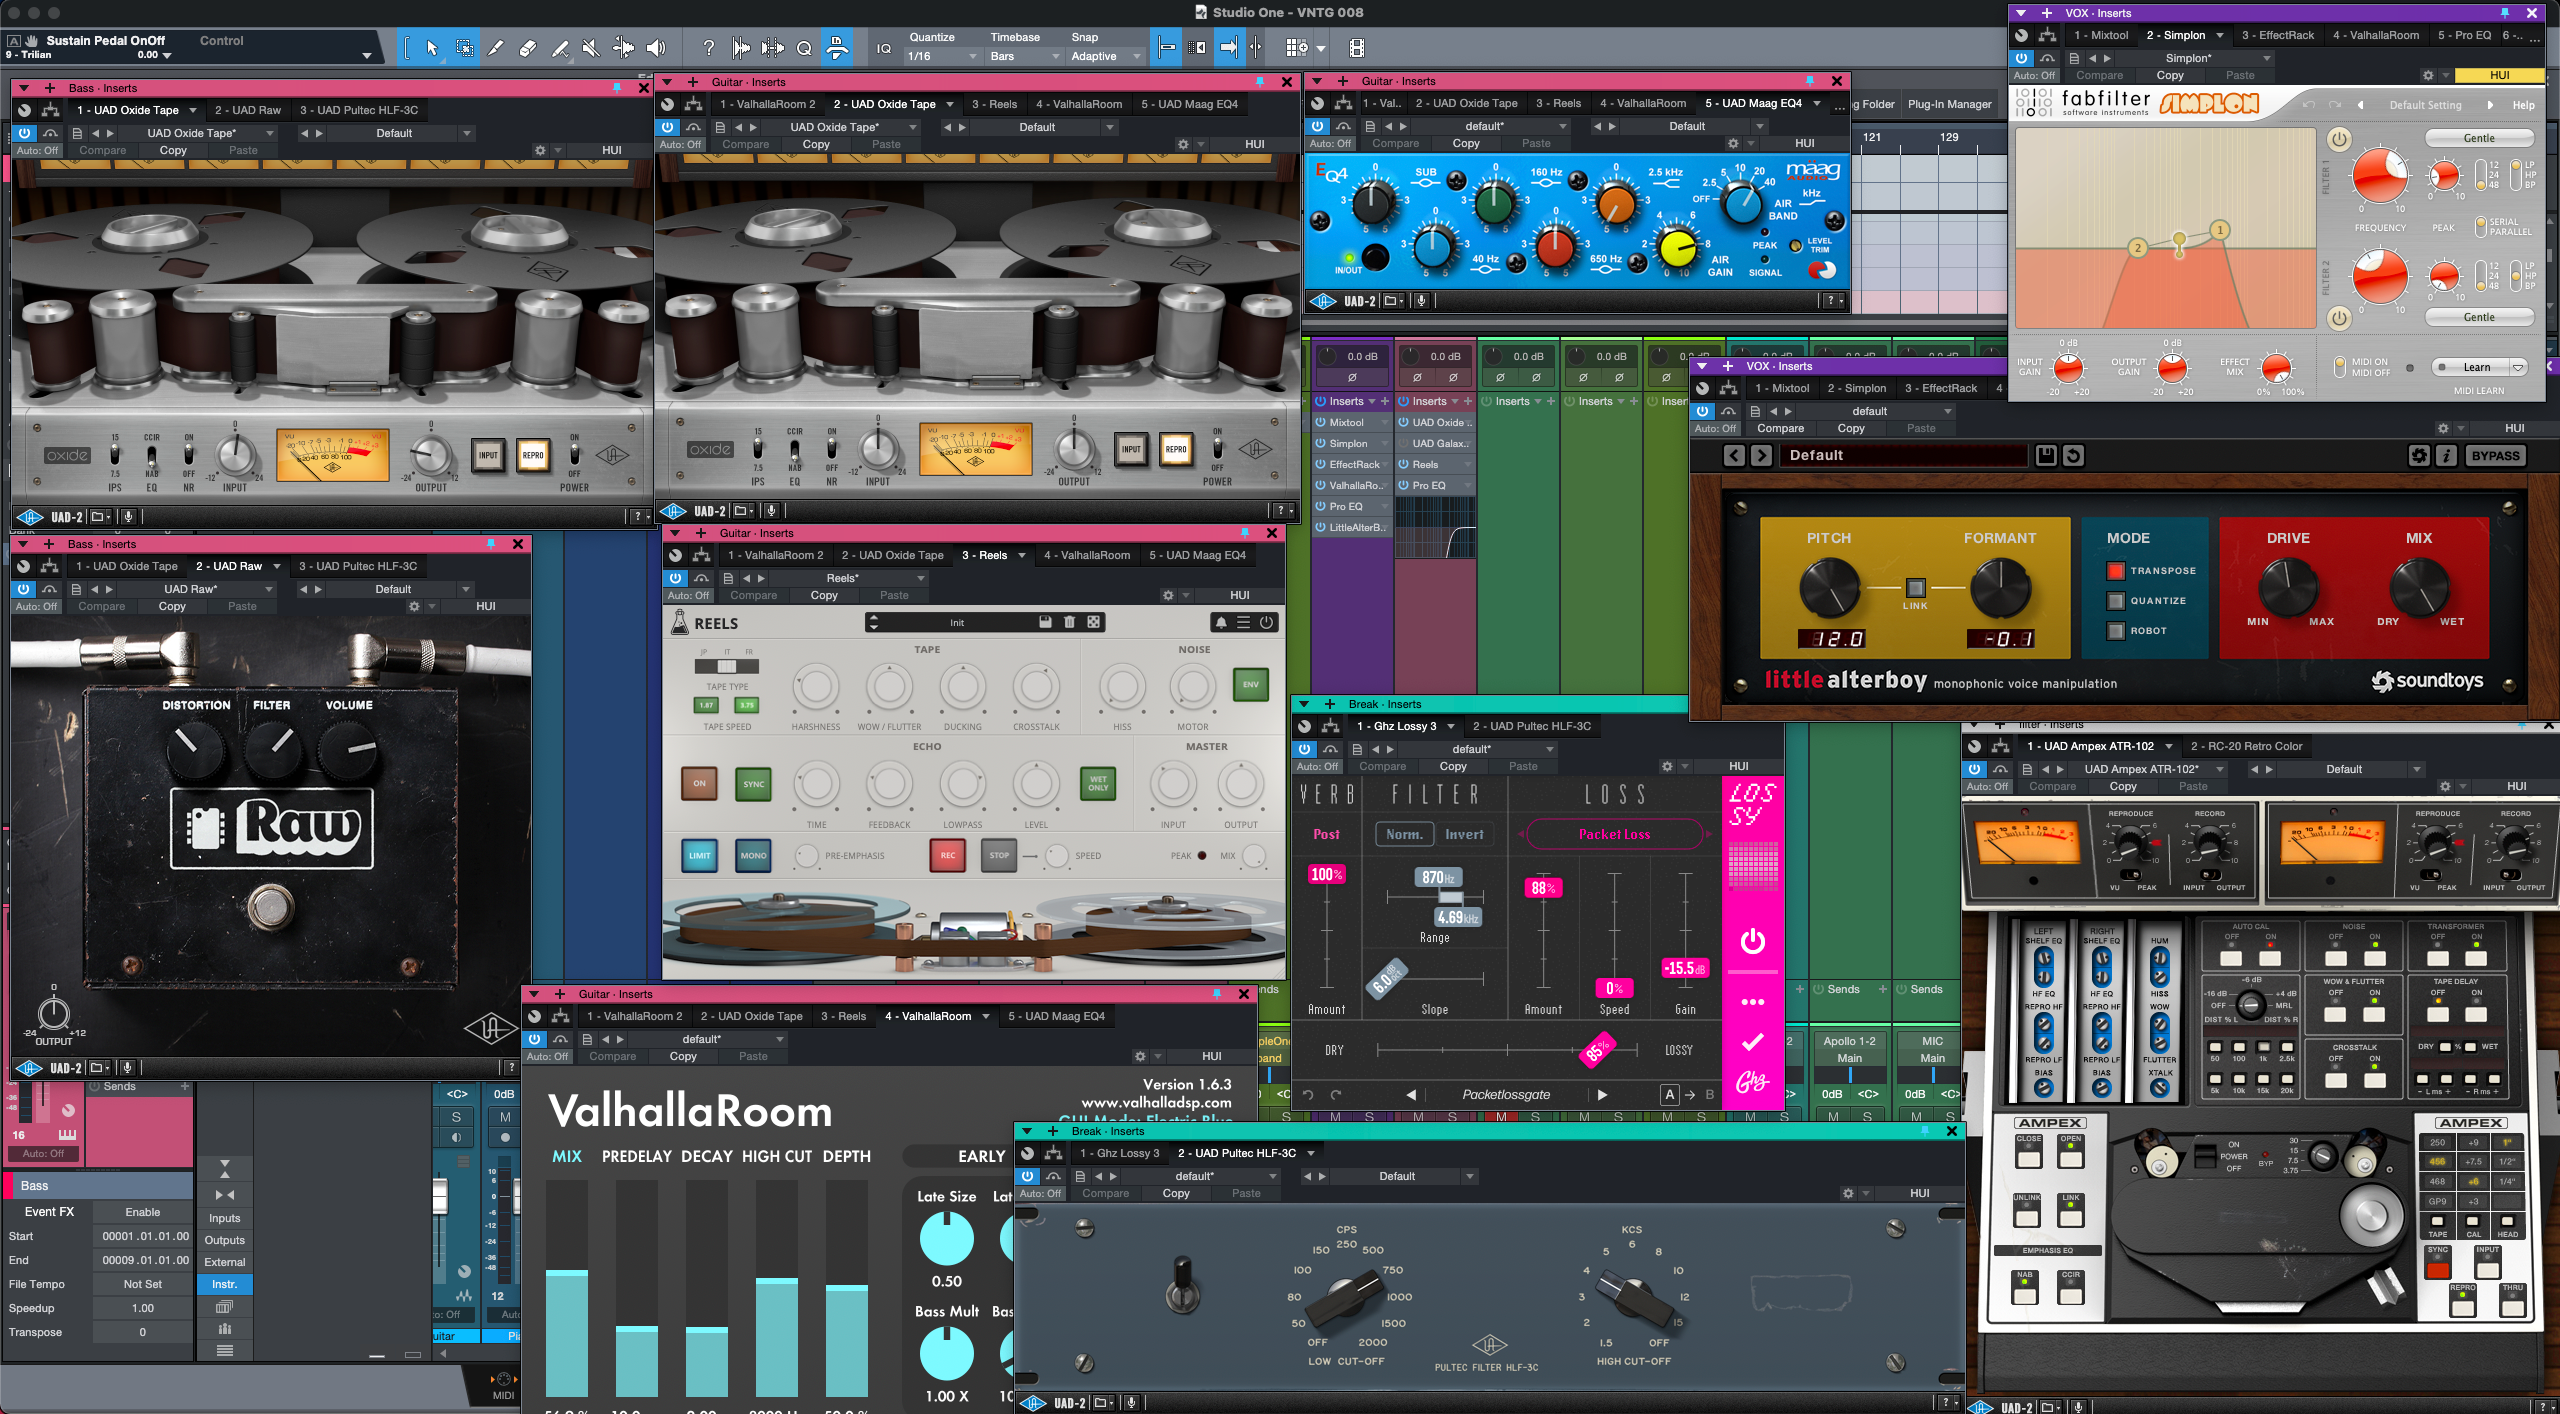The image size is (2560, 1414).
Task: Select the Eraser tool icon
Action: click(528, 48)
